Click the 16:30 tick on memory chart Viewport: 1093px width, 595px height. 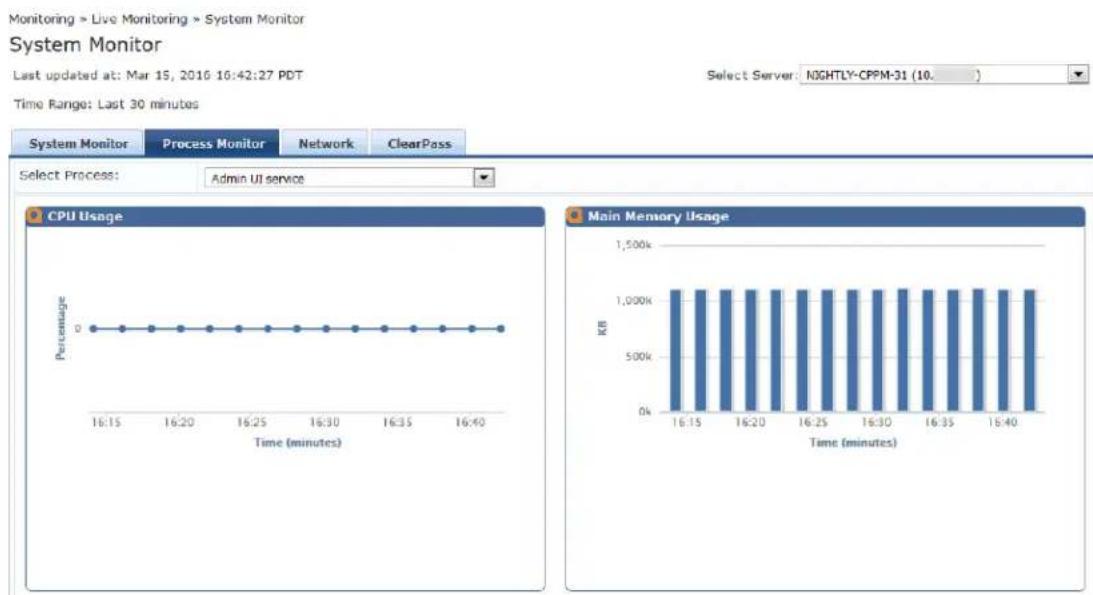pyautogui.click(x=876, y=422)
